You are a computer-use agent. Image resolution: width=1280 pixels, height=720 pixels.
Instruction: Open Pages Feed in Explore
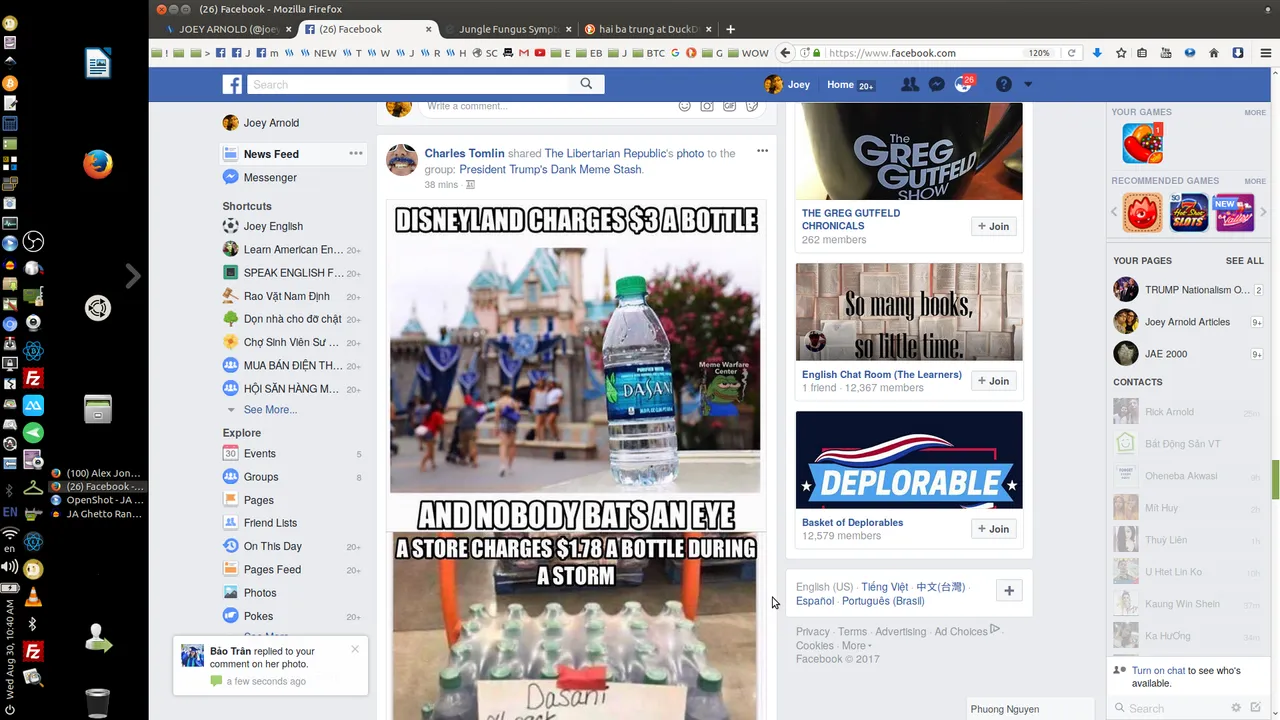tap(272, 569)
